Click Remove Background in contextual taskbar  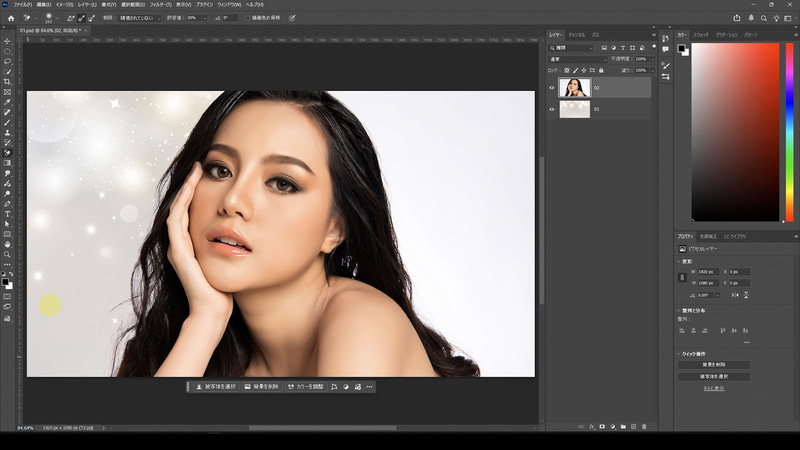coord(262,387)
